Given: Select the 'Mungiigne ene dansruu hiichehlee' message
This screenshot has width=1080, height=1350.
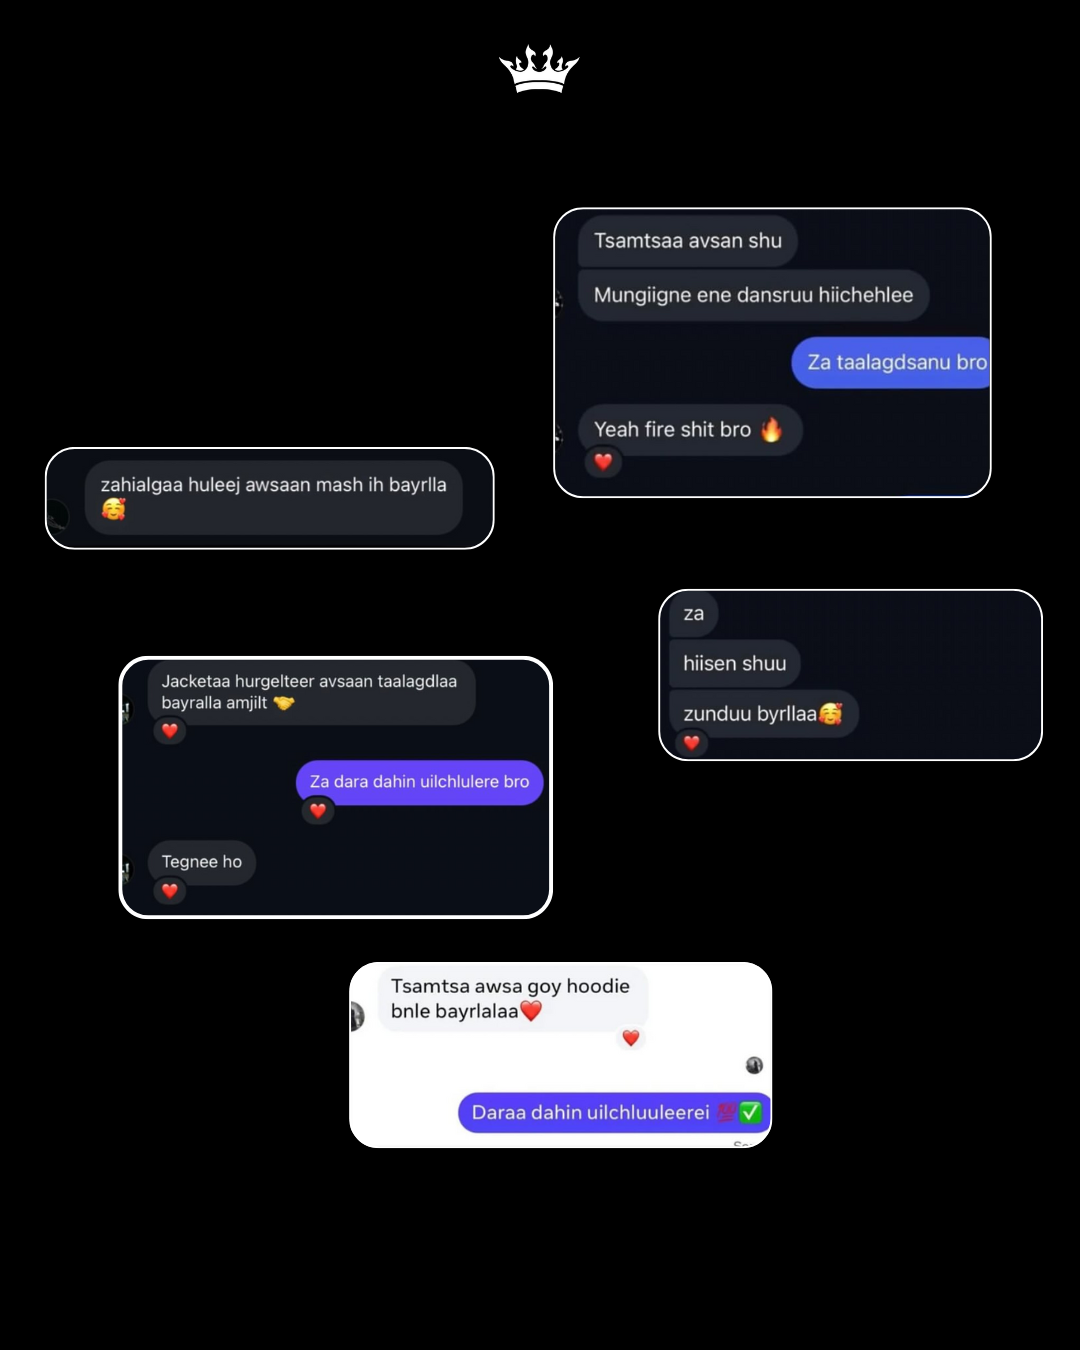Looking at the screenshot, I should point(754,295).
